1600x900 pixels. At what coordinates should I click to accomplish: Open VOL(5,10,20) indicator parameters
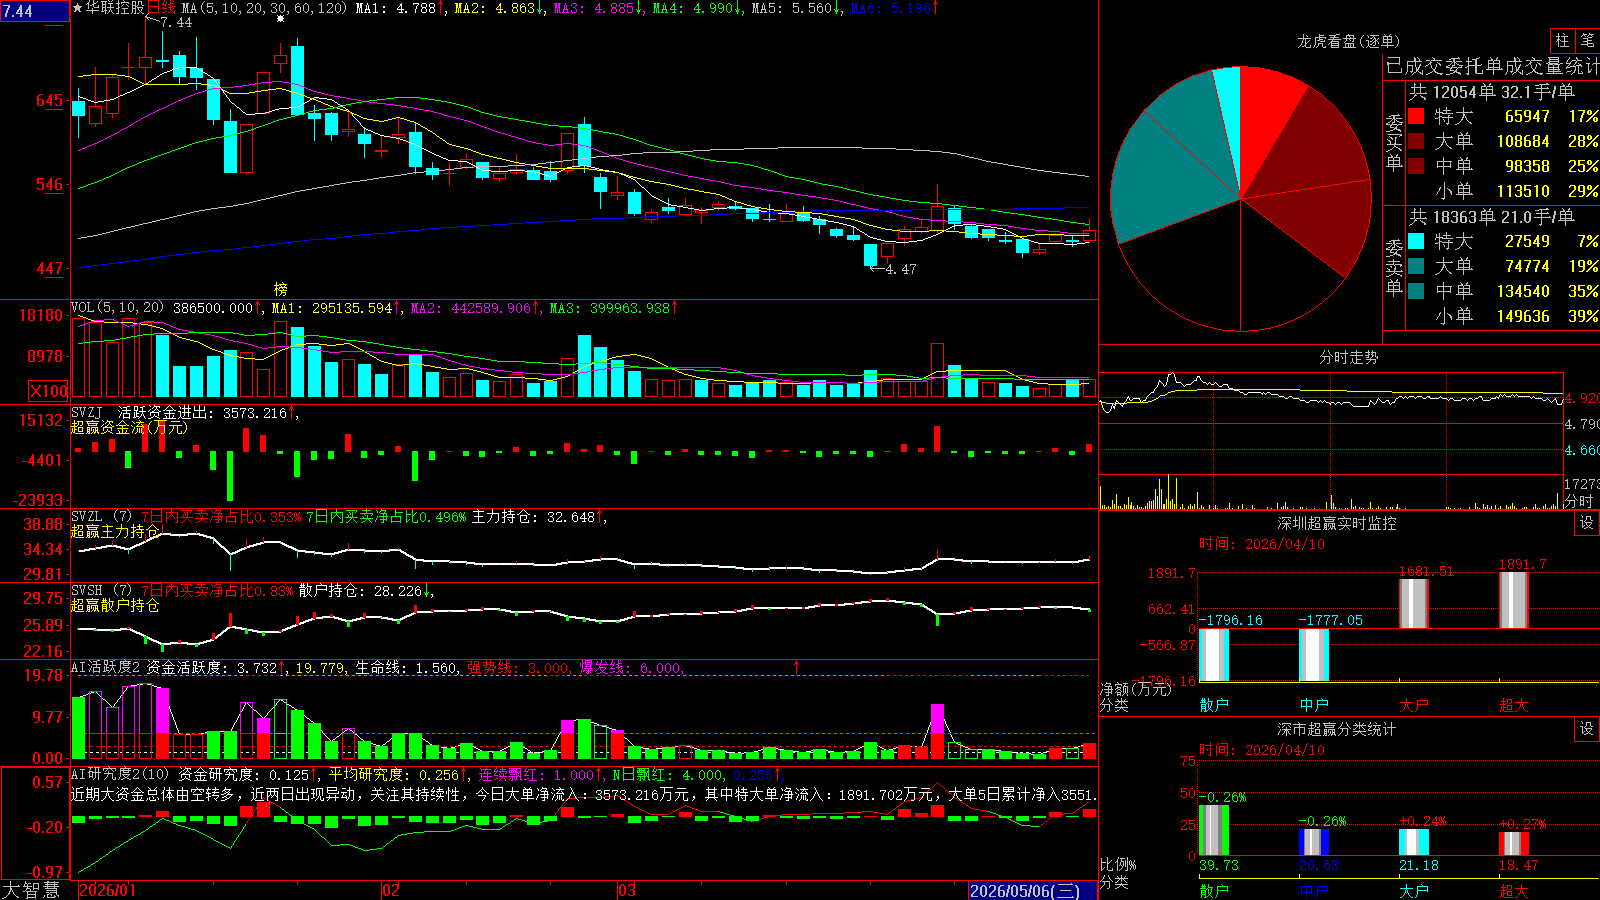point(117,308)
